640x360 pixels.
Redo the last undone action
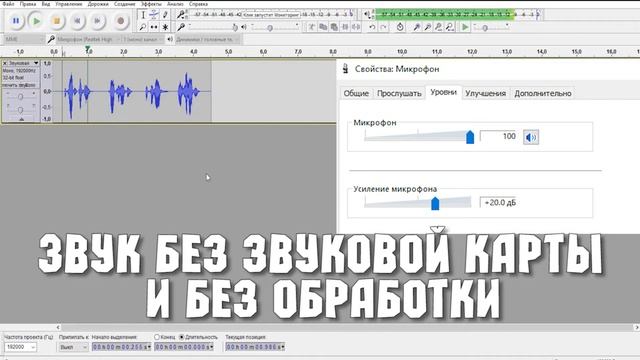click(x=383, y=27)
